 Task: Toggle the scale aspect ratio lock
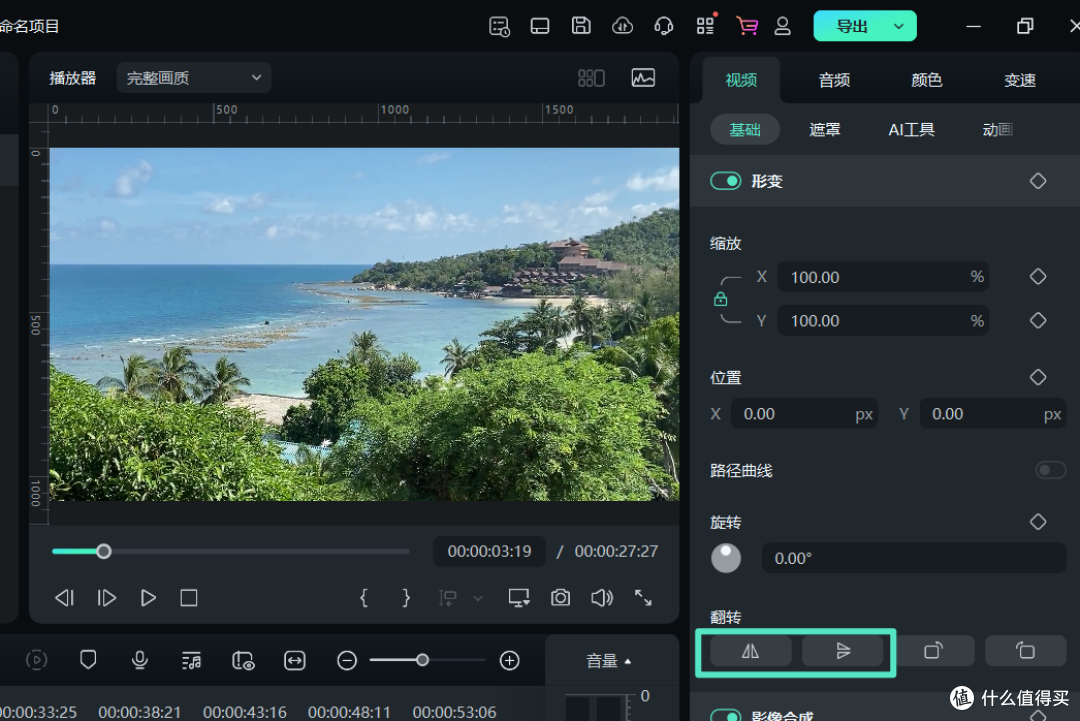pos(720,299)
